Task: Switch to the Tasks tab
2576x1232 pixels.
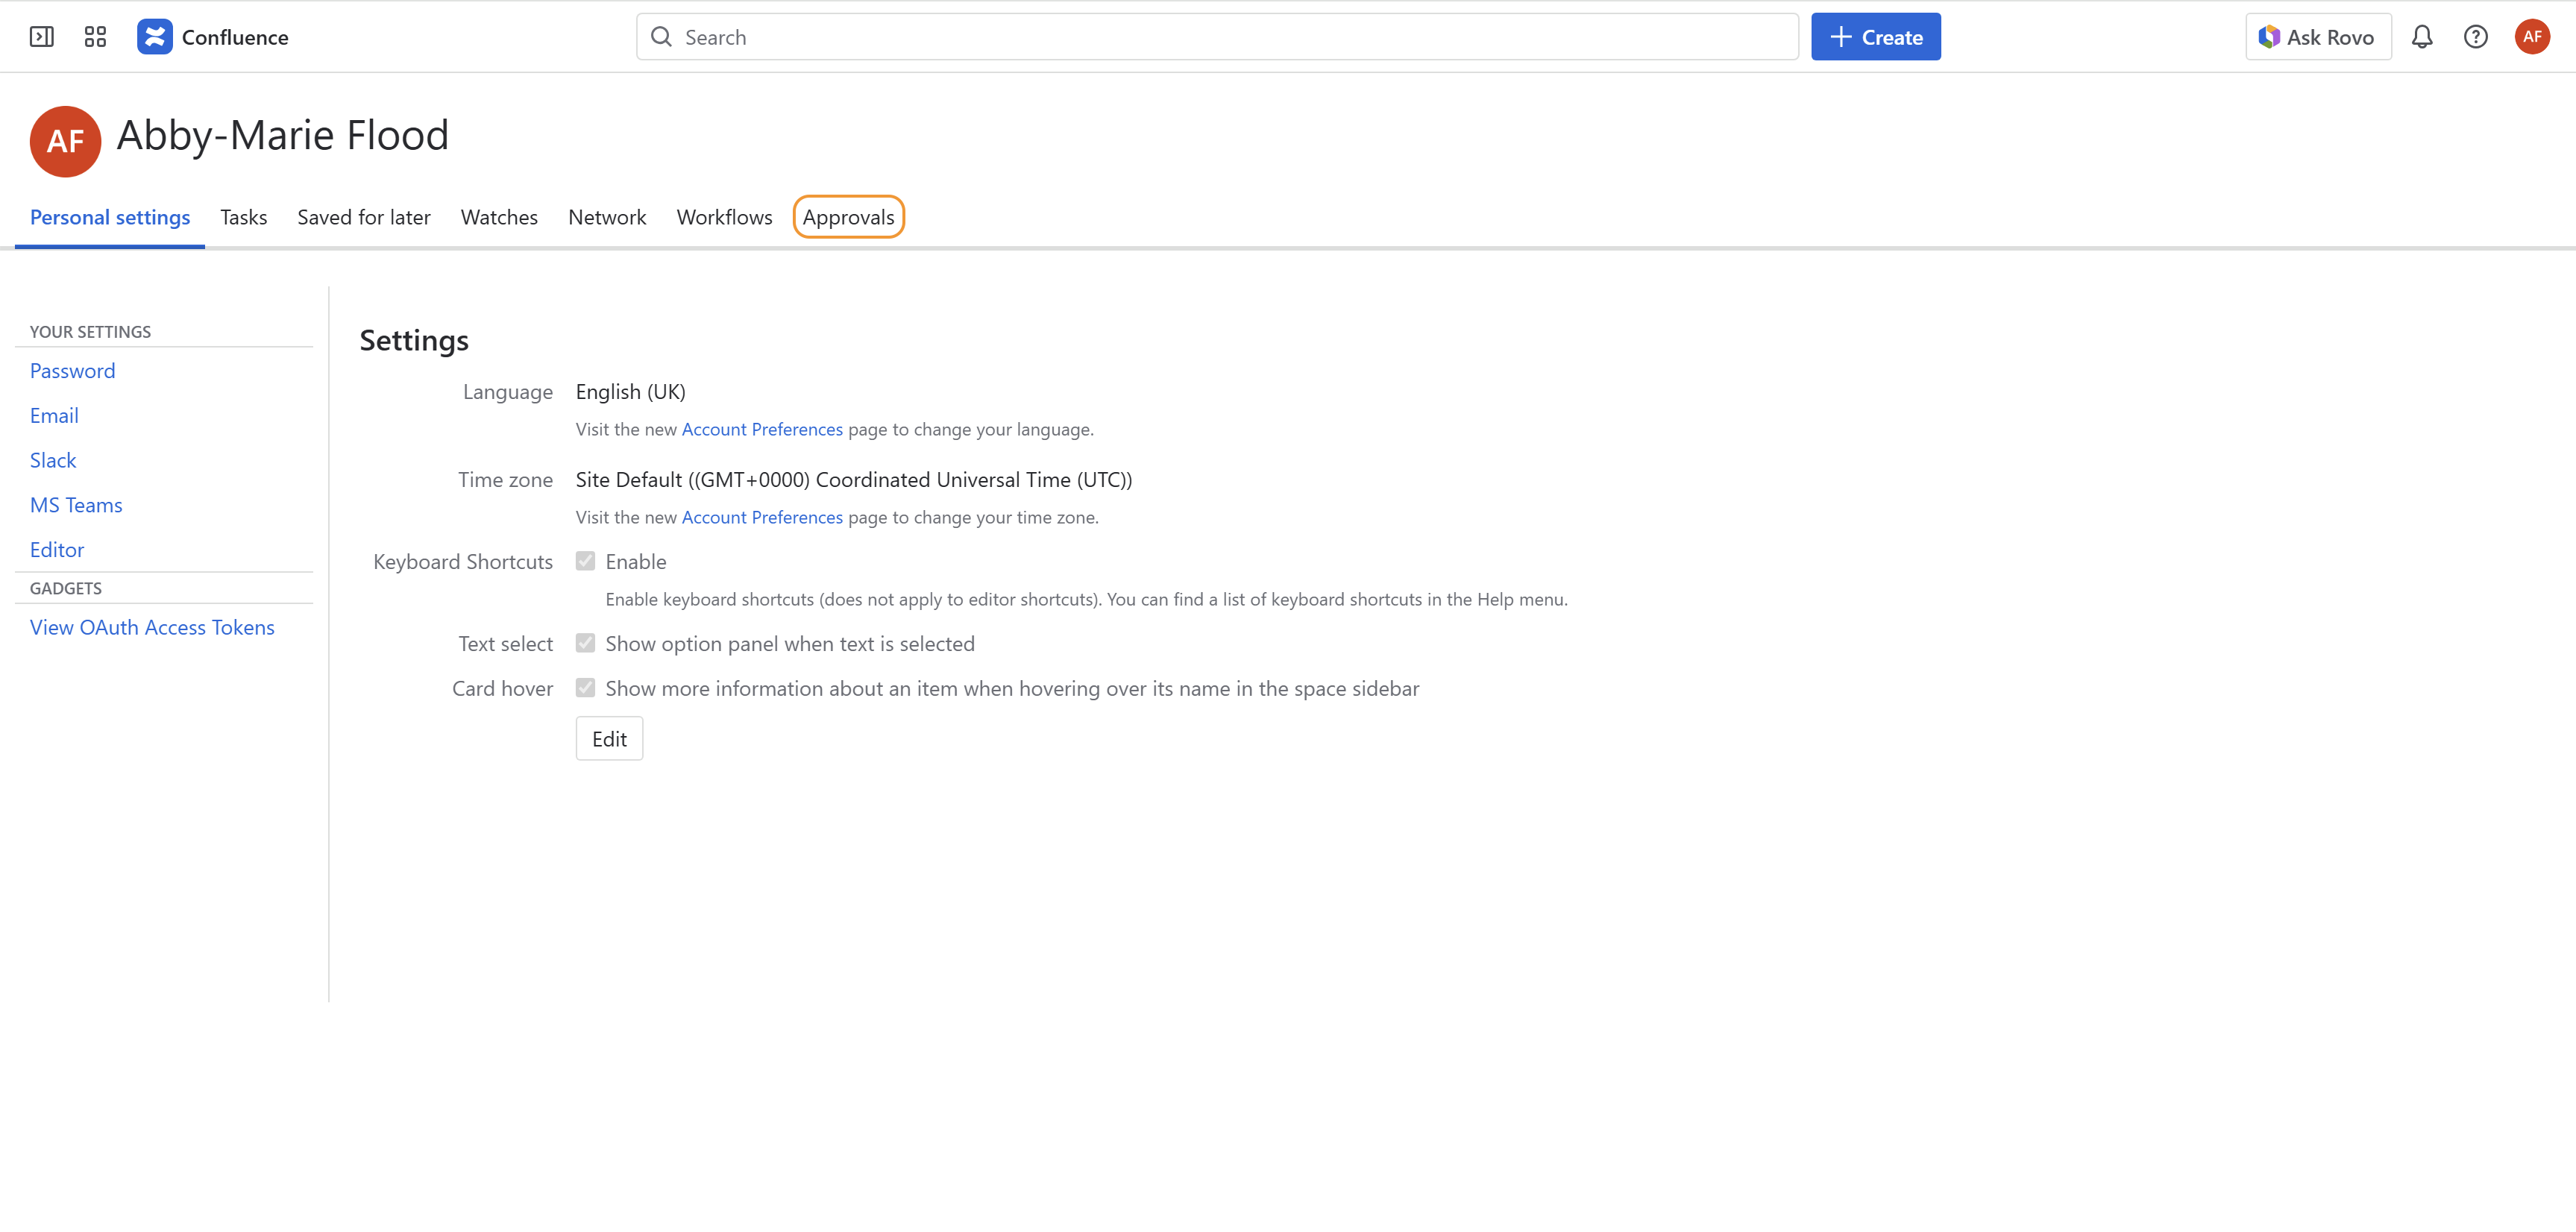Action: [x=243, y=217]
